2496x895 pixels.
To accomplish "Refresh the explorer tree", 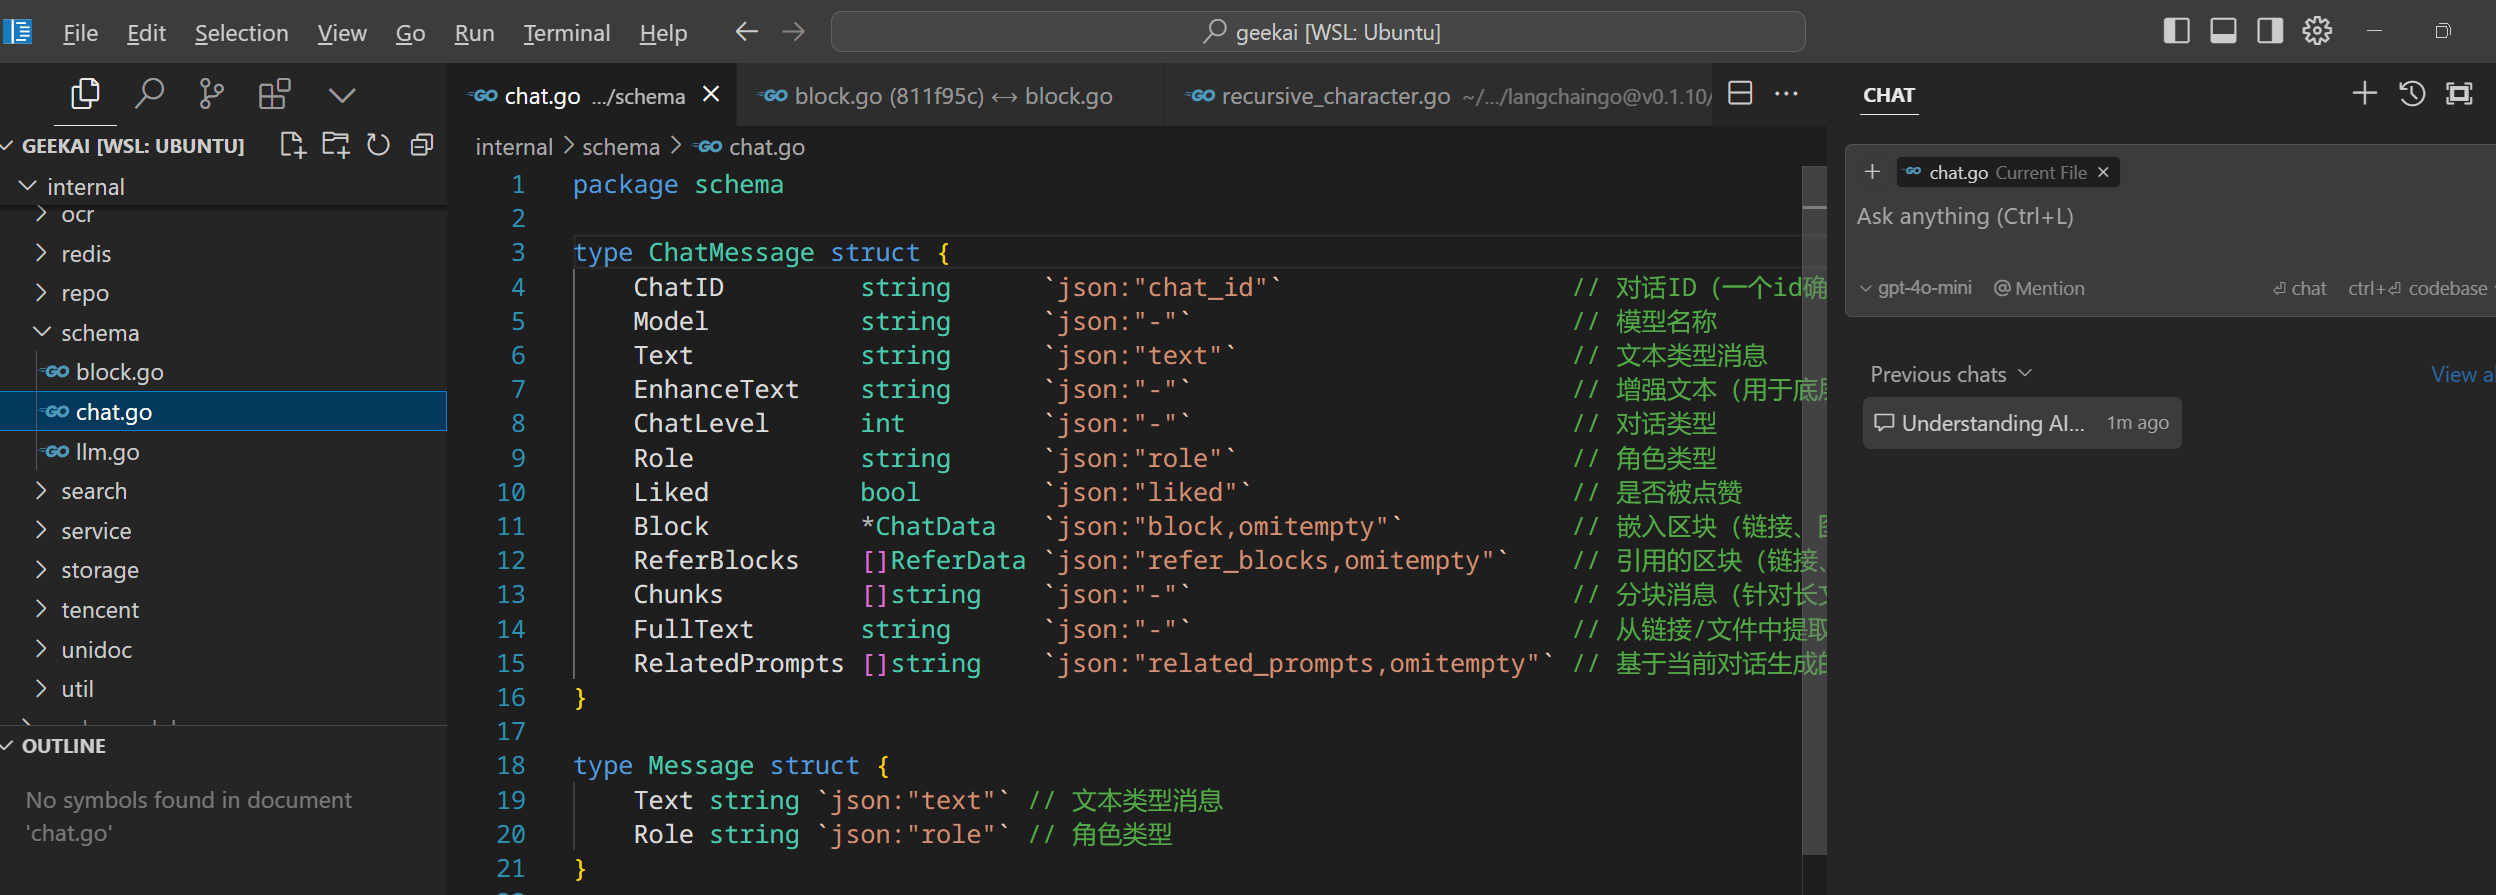I will point(378,145).
